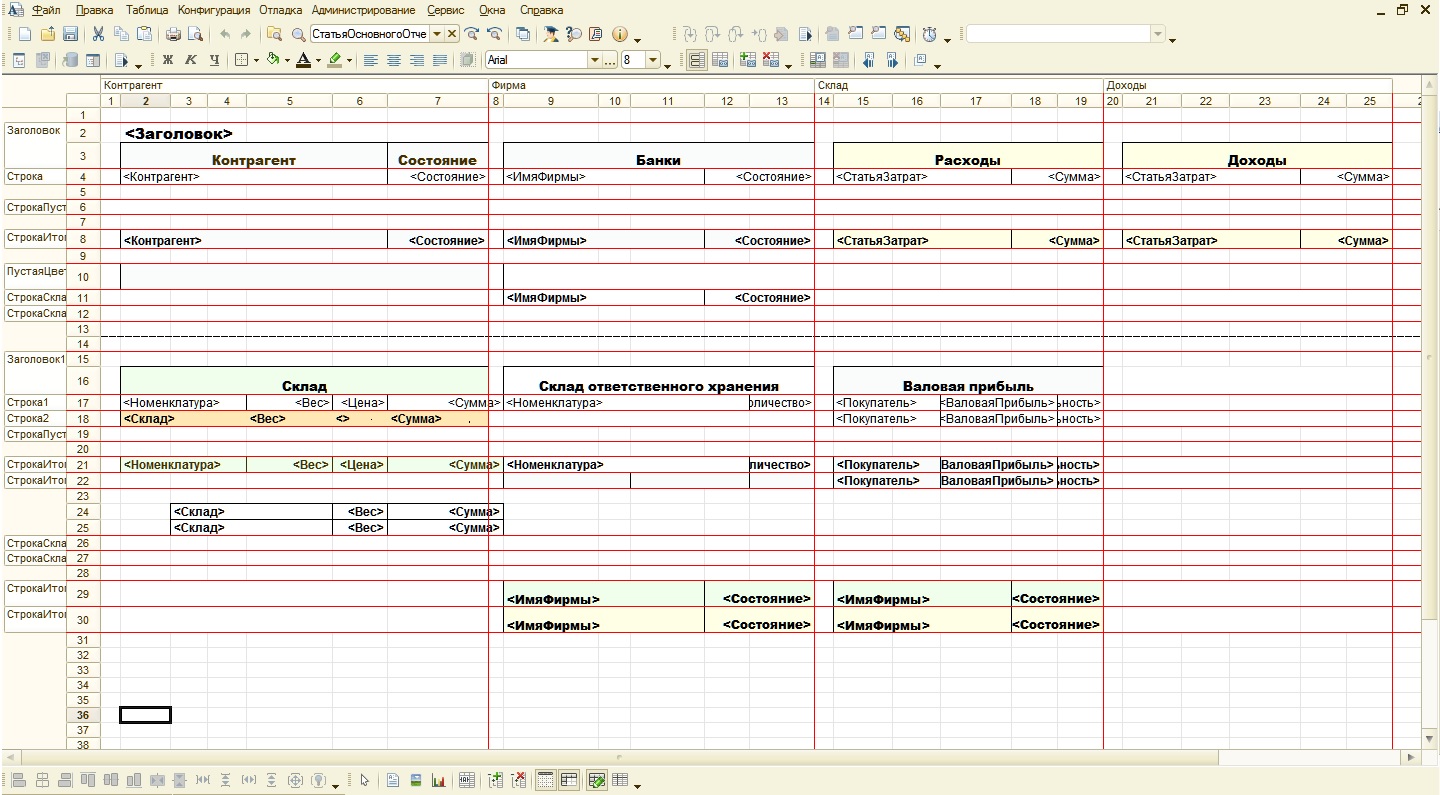Viewport: 1440px width, 795px height.
Task: Toggle italic К formatting
Action: [191, 61]
